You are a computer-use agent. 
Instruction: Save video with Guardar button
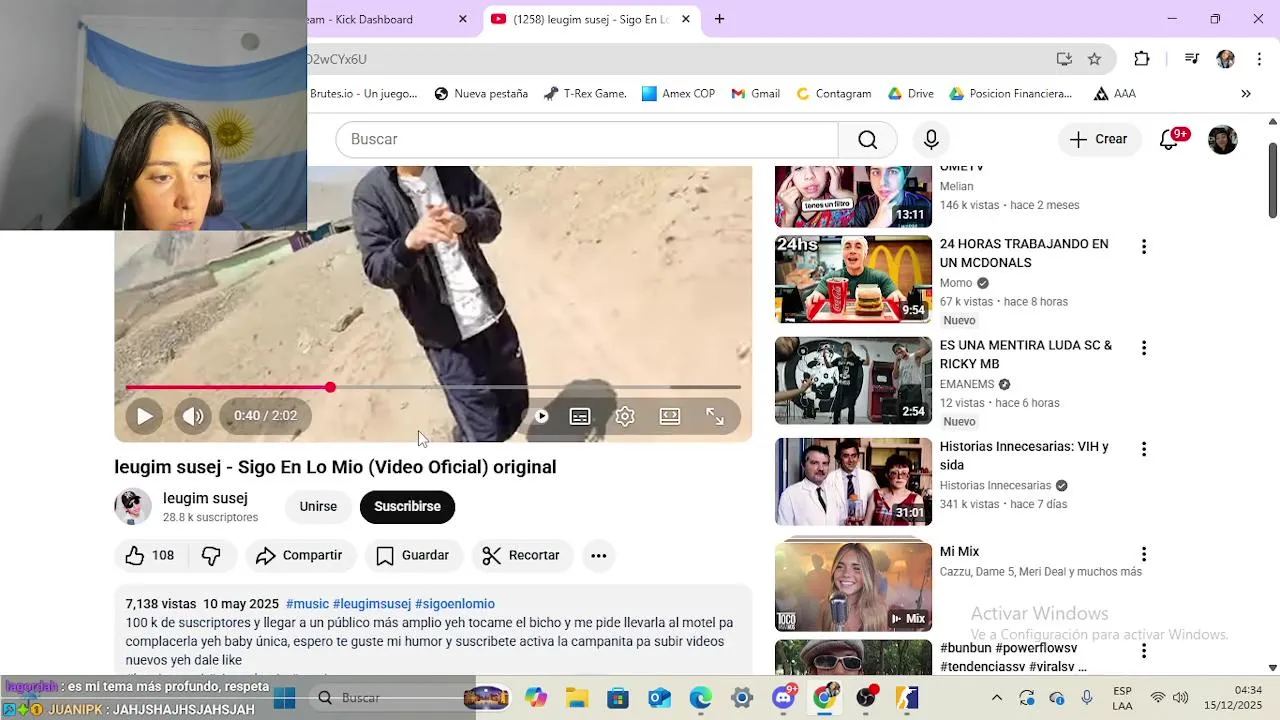pyautogui.click(x=413, y=555)
